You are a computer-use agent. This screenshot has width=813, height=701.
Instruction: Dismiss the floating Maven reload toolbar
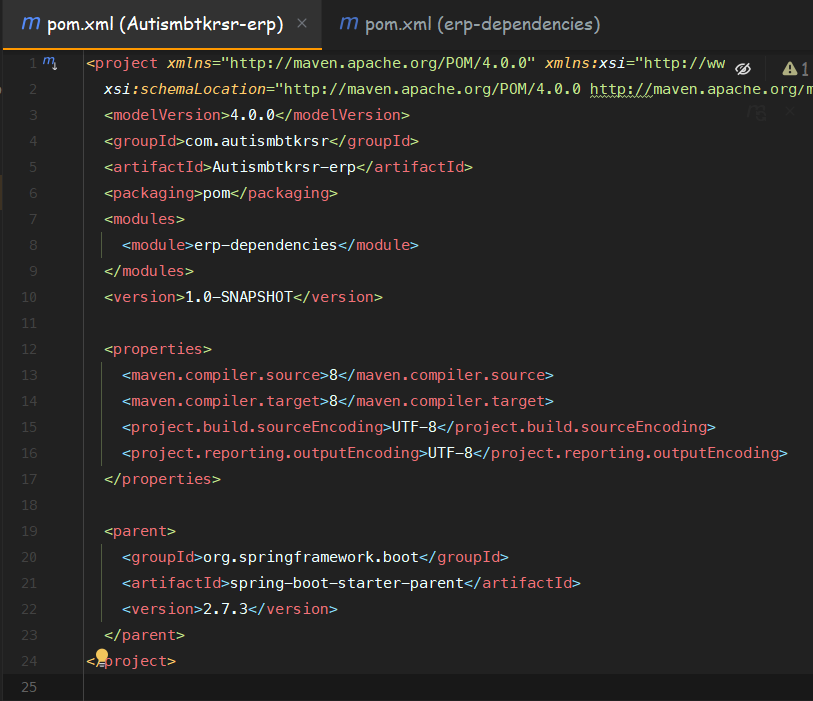coord(789,110)
